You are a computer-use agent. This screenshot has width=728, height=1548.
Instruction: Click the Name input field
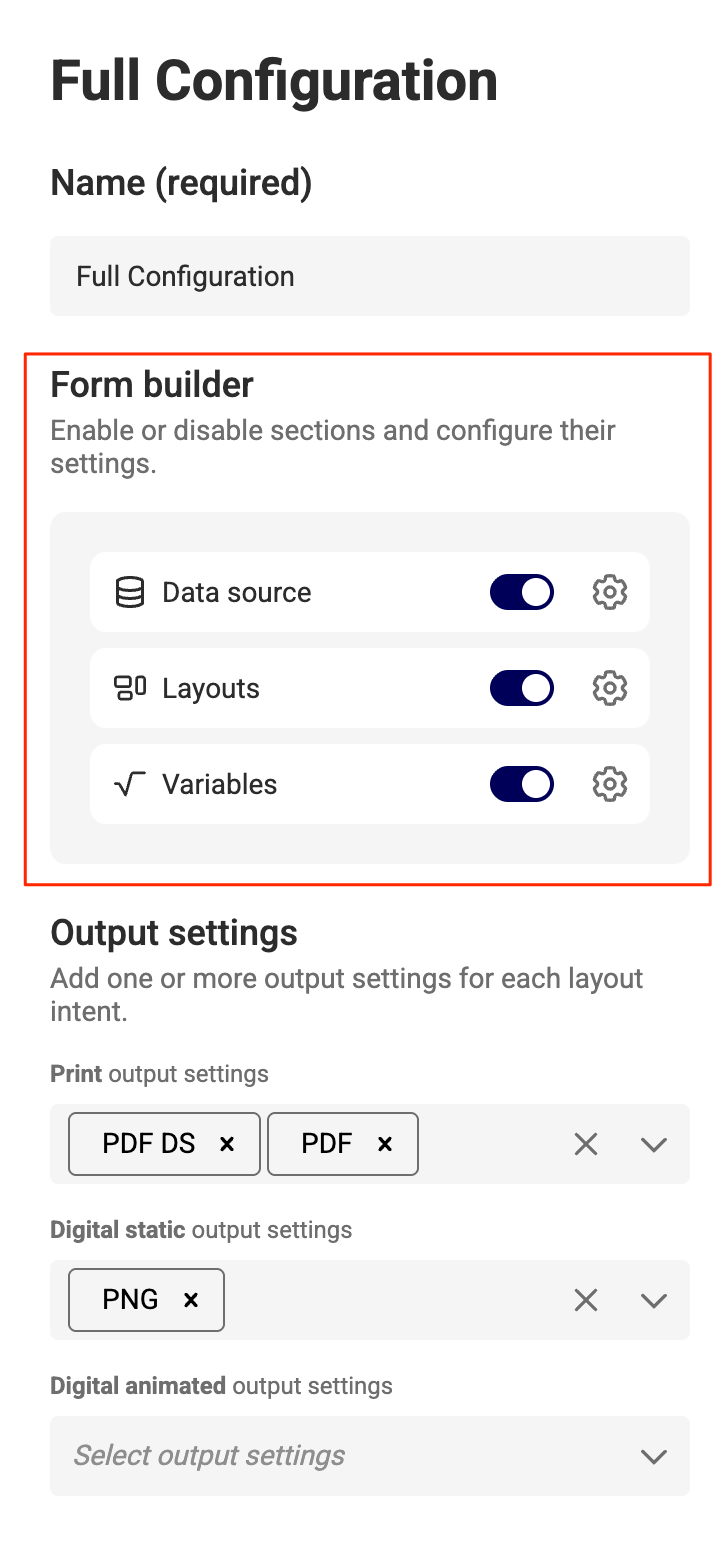[370, 276]
